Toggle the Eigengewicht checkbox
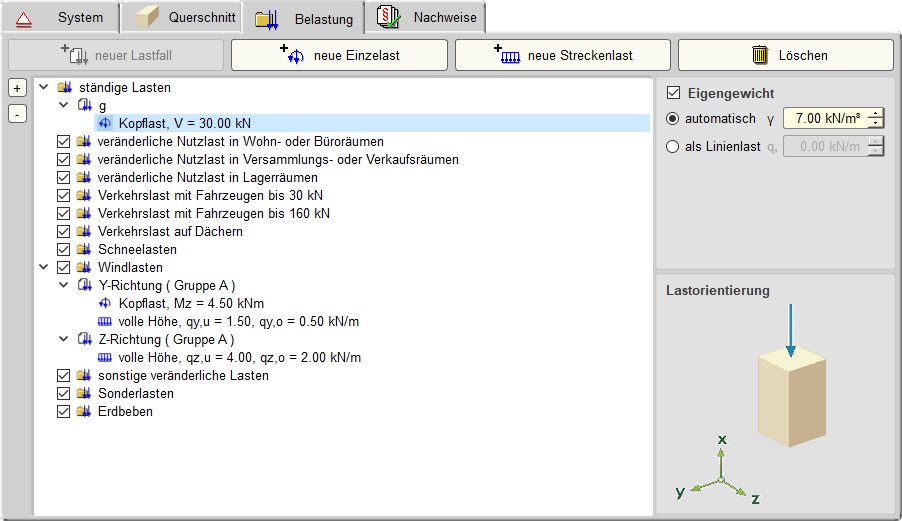 click(x=673, y=93)
